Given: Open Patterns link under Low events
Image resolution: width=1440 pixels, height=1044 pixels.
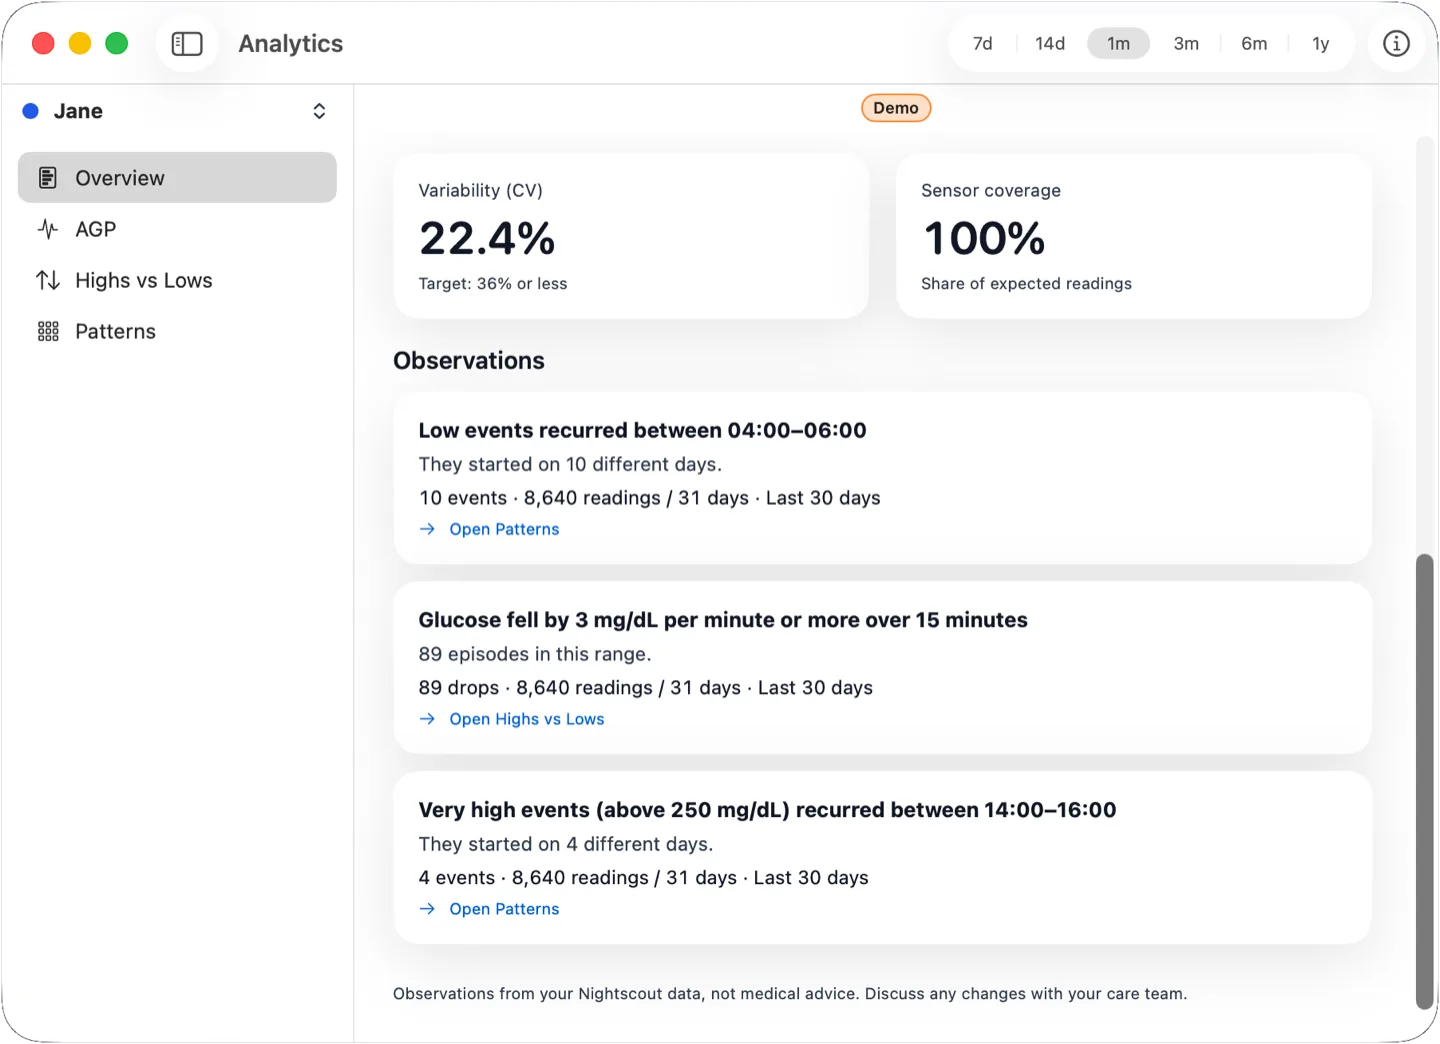Looking at the screenshot, I should 504,529.
